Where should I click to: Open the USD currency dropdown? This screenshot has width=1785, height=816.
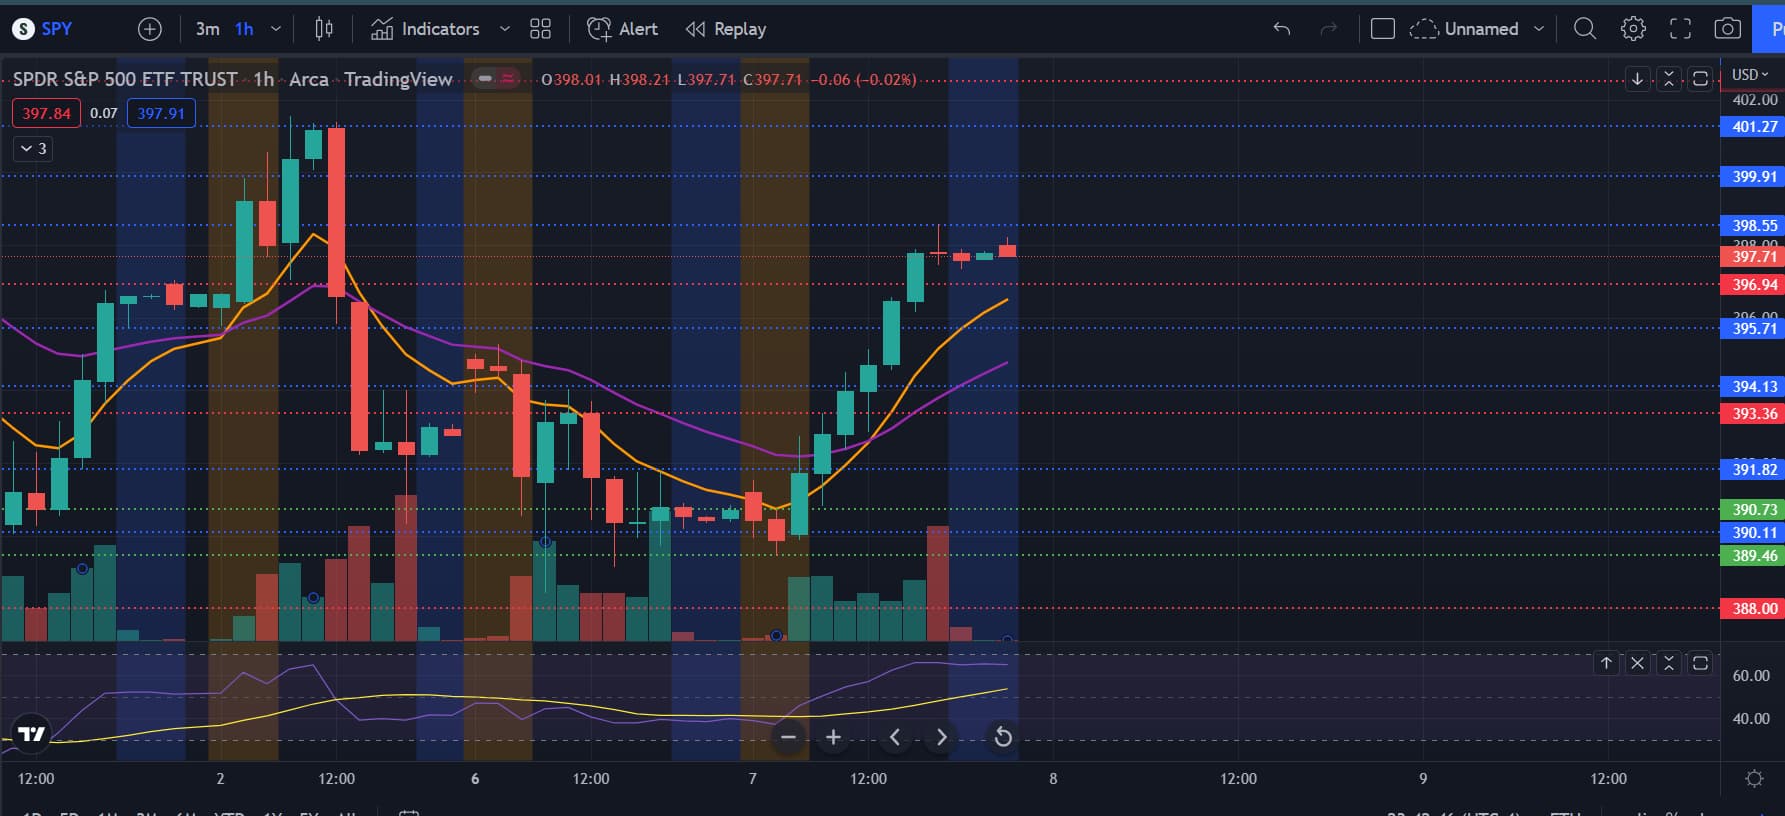coord(1750,74)
